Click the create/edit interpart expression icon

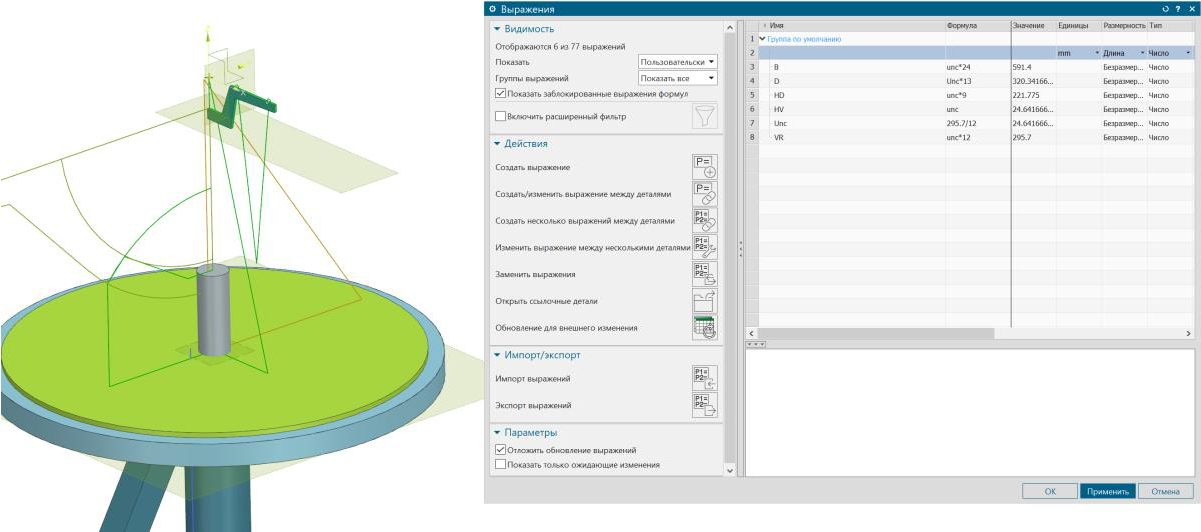tap(705, 194)
